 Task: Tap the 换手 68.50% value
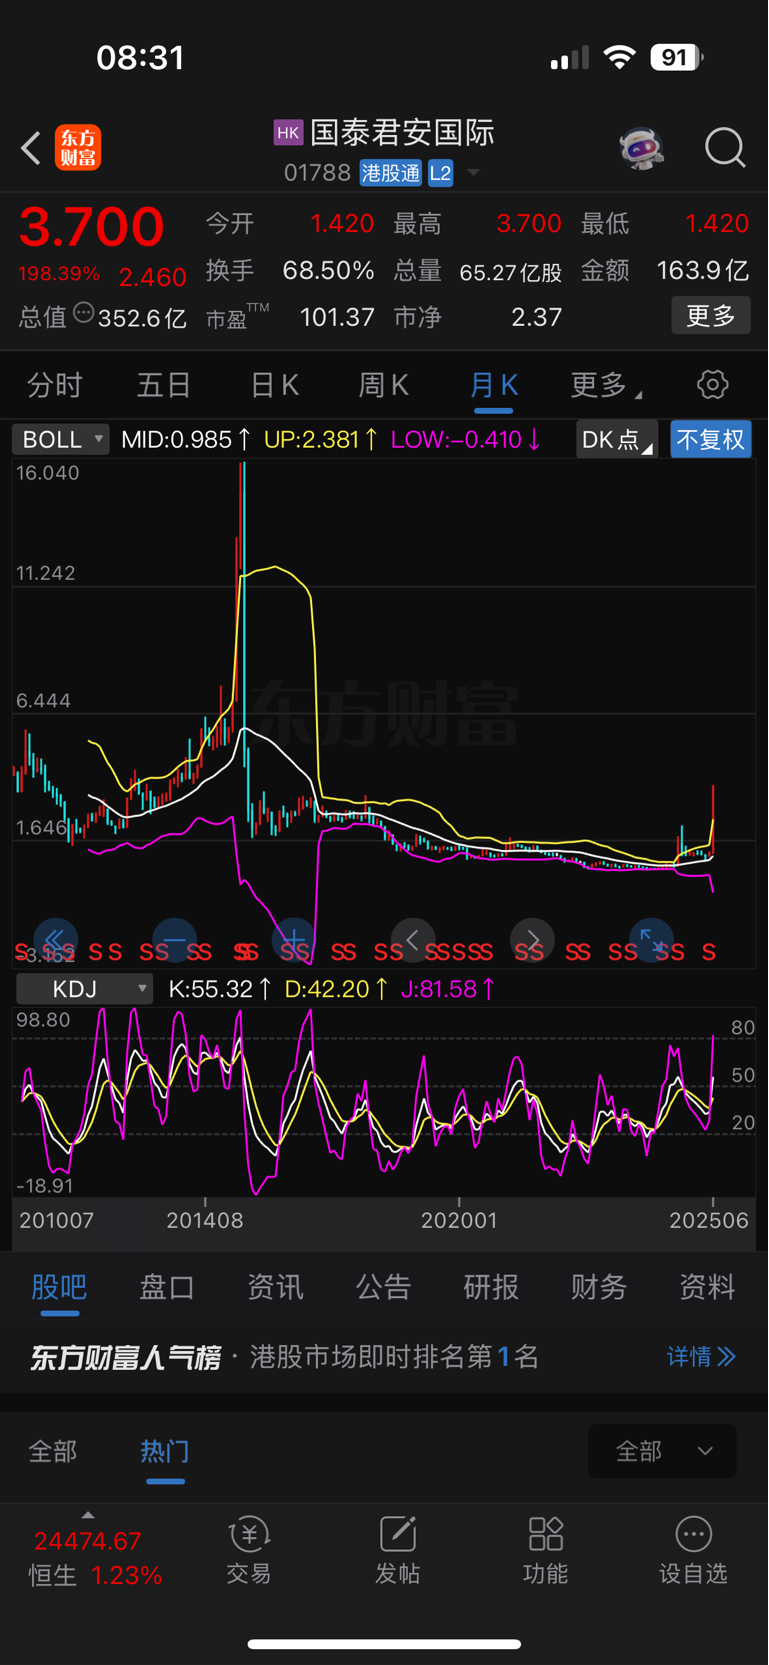(328, 270)
